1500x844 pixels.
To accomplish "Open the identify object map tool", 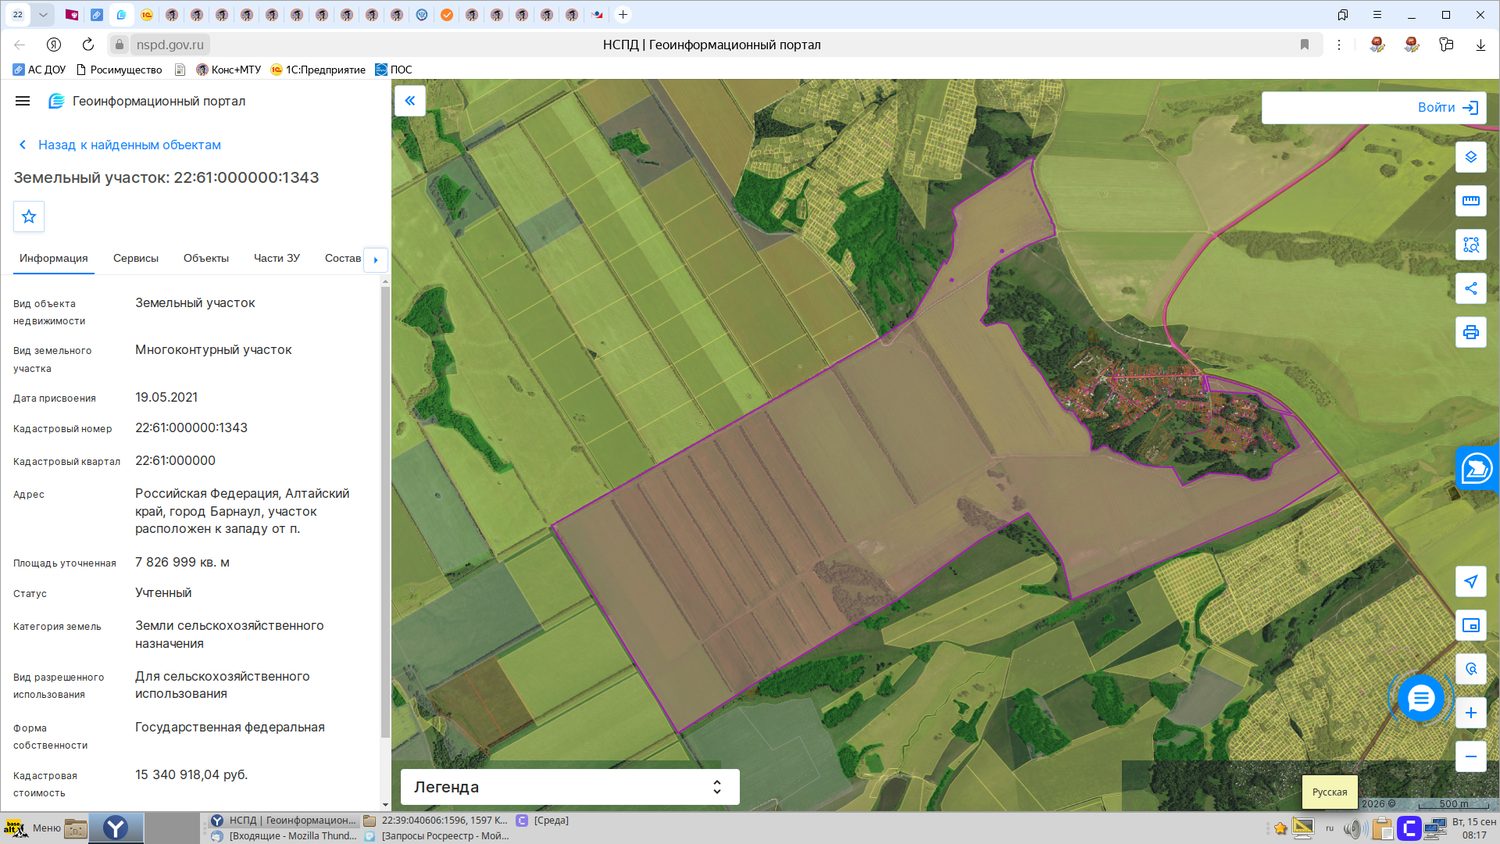I will coord(1471,669).
